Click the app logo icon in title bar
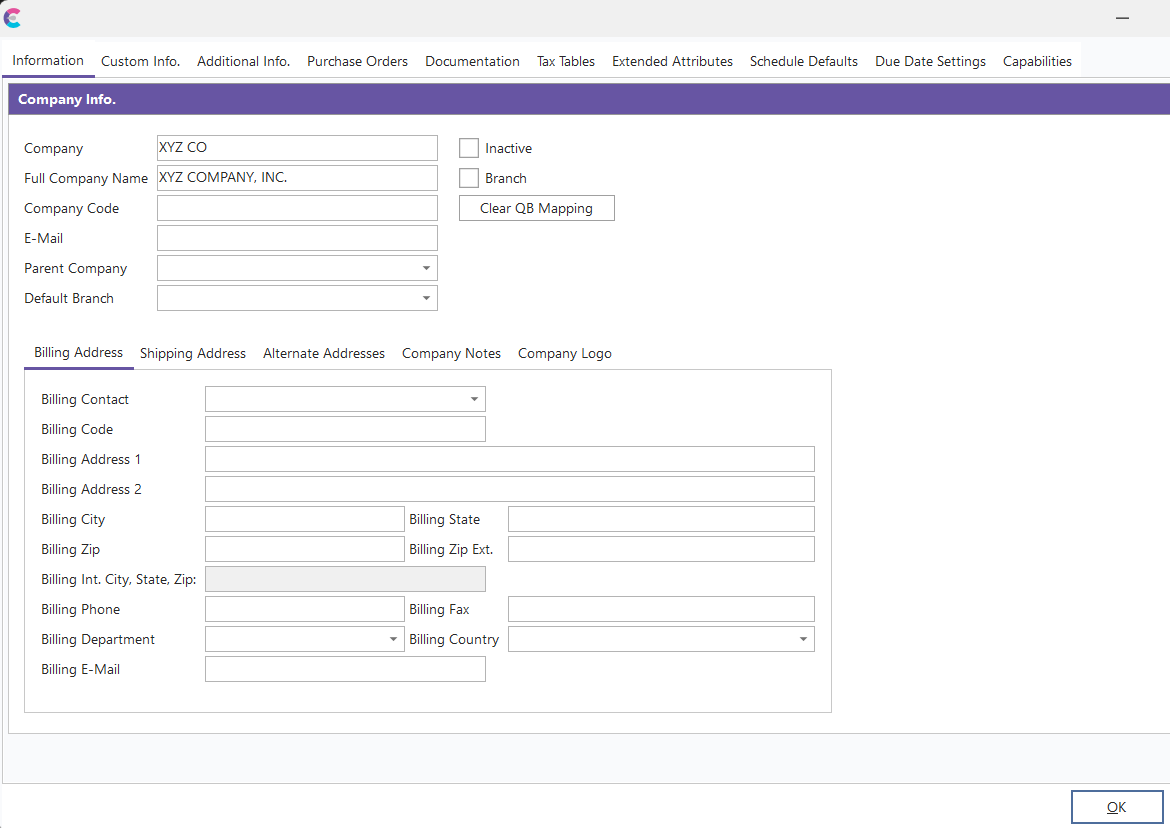 13,18
